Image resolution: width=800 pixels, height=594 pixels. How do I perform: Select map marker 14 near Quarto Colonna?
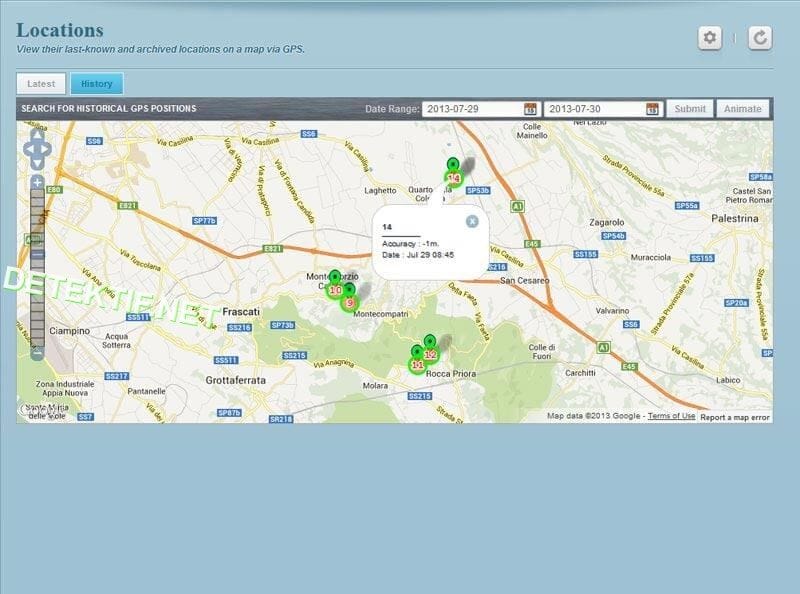click(454, 176)
